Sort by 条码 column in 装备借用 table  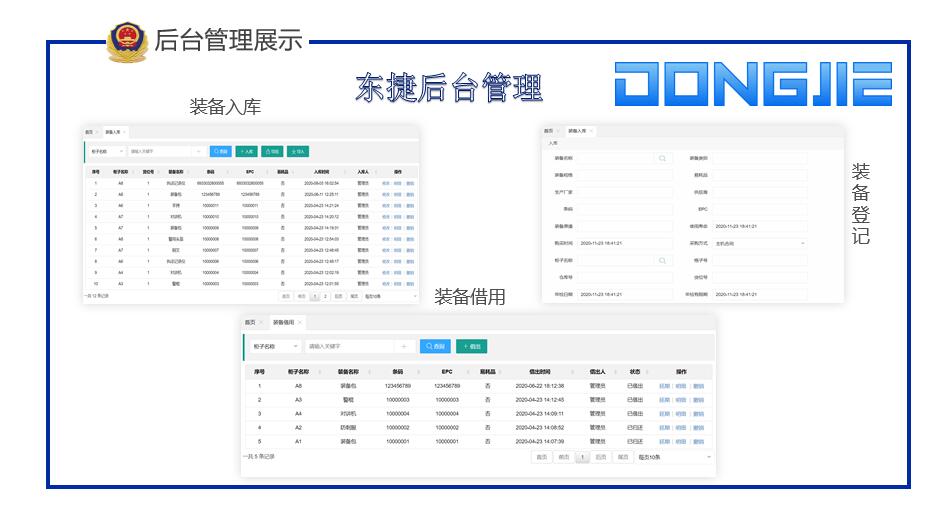coord(419,372)
